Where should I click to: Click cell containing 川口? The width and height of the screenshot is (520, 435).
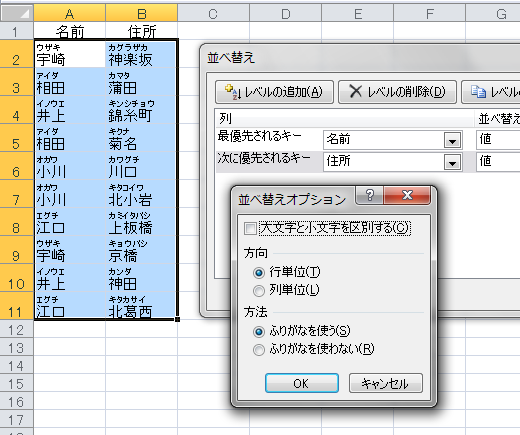(x=141, y=166)
